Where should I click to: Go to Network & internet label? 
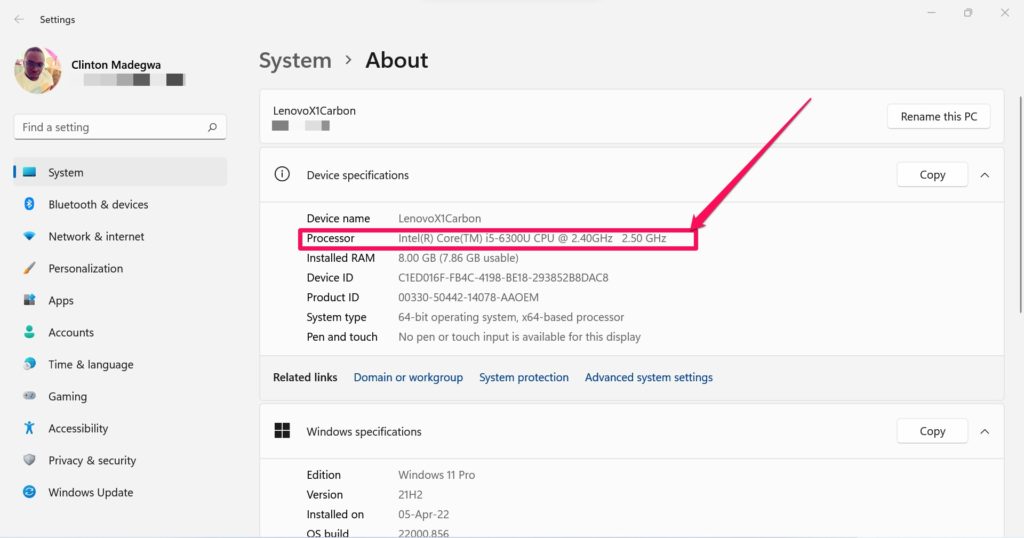(x=96, y=236)
